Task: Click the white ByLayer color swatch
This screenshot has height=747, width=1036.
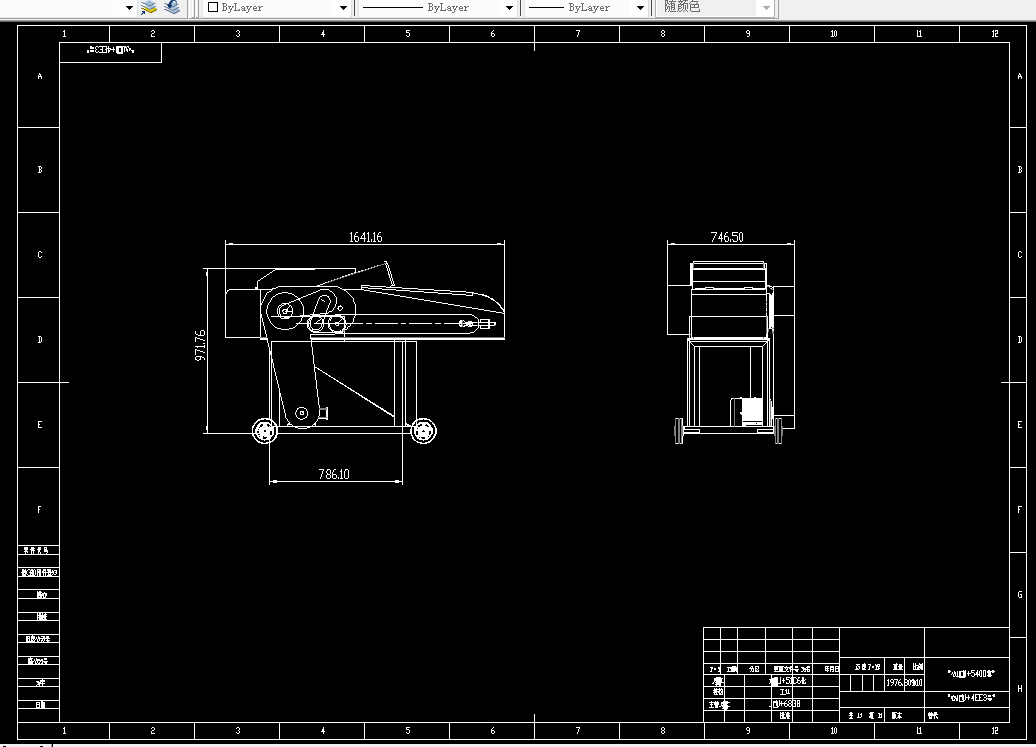Action: coord(213,7)
